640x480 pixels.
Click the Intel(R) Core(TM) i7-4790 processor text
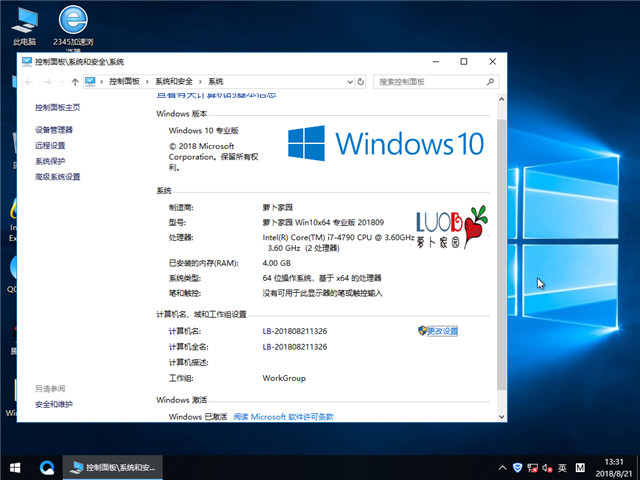pos(338,242)
